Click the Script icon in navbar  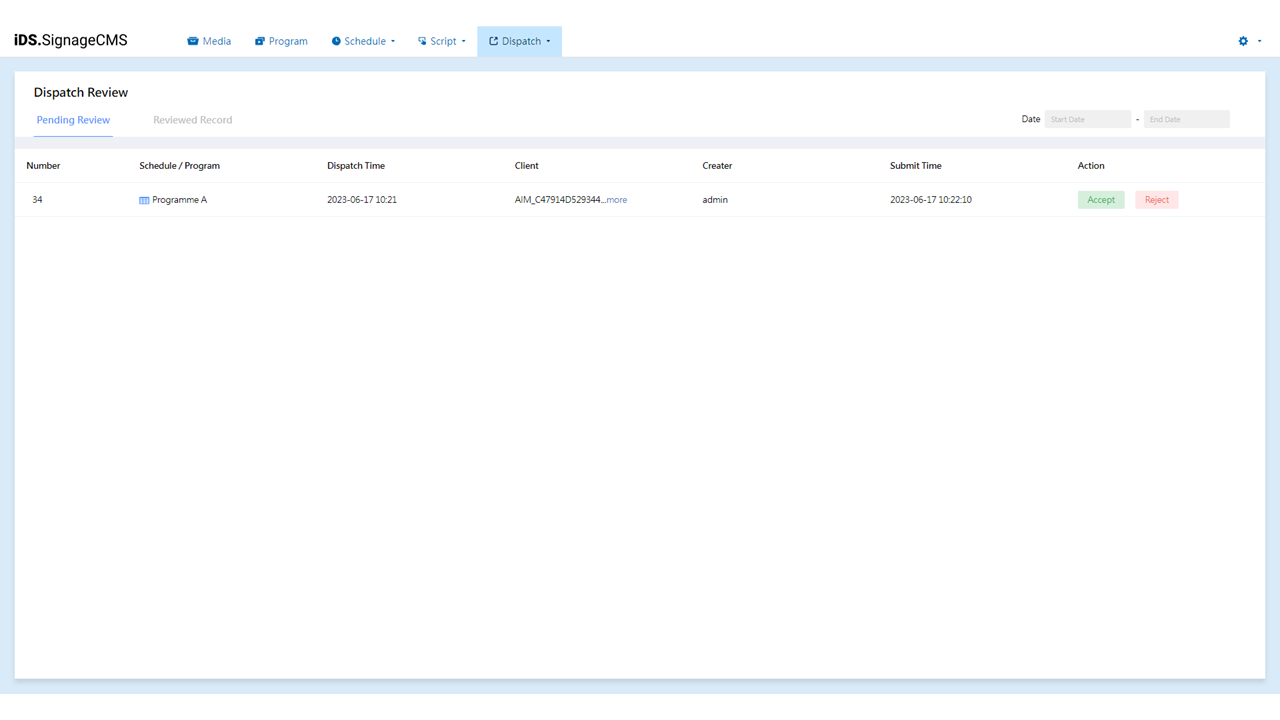click(422, 41)
